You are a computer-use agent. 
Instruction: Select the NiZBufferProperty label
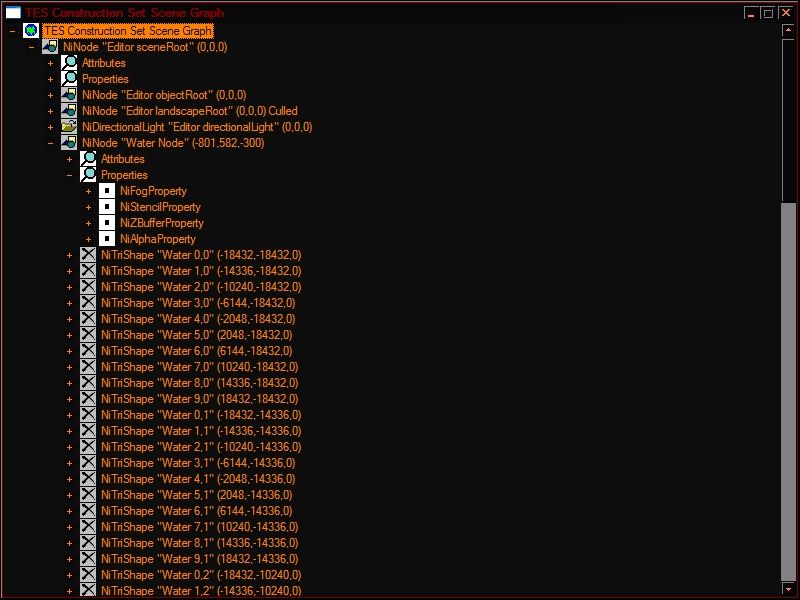(162, 222)
